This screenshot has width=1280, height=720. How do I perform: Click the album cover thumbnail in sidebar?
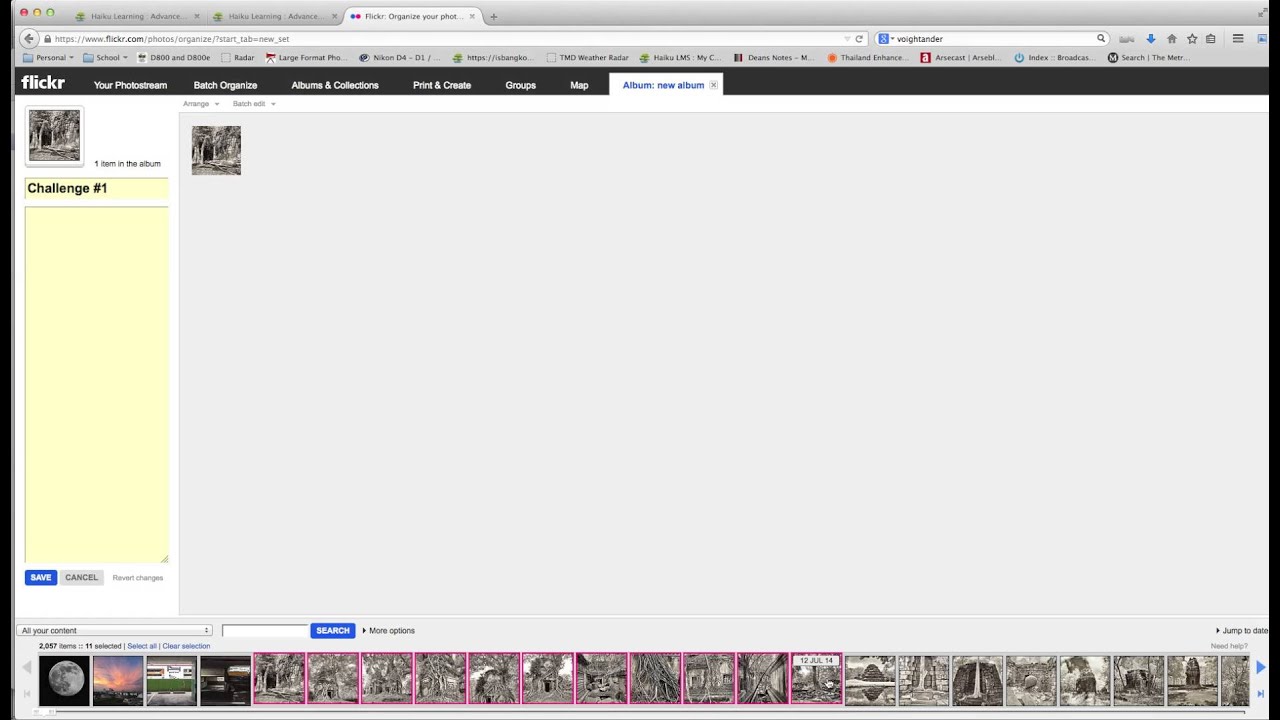(54, 136)
